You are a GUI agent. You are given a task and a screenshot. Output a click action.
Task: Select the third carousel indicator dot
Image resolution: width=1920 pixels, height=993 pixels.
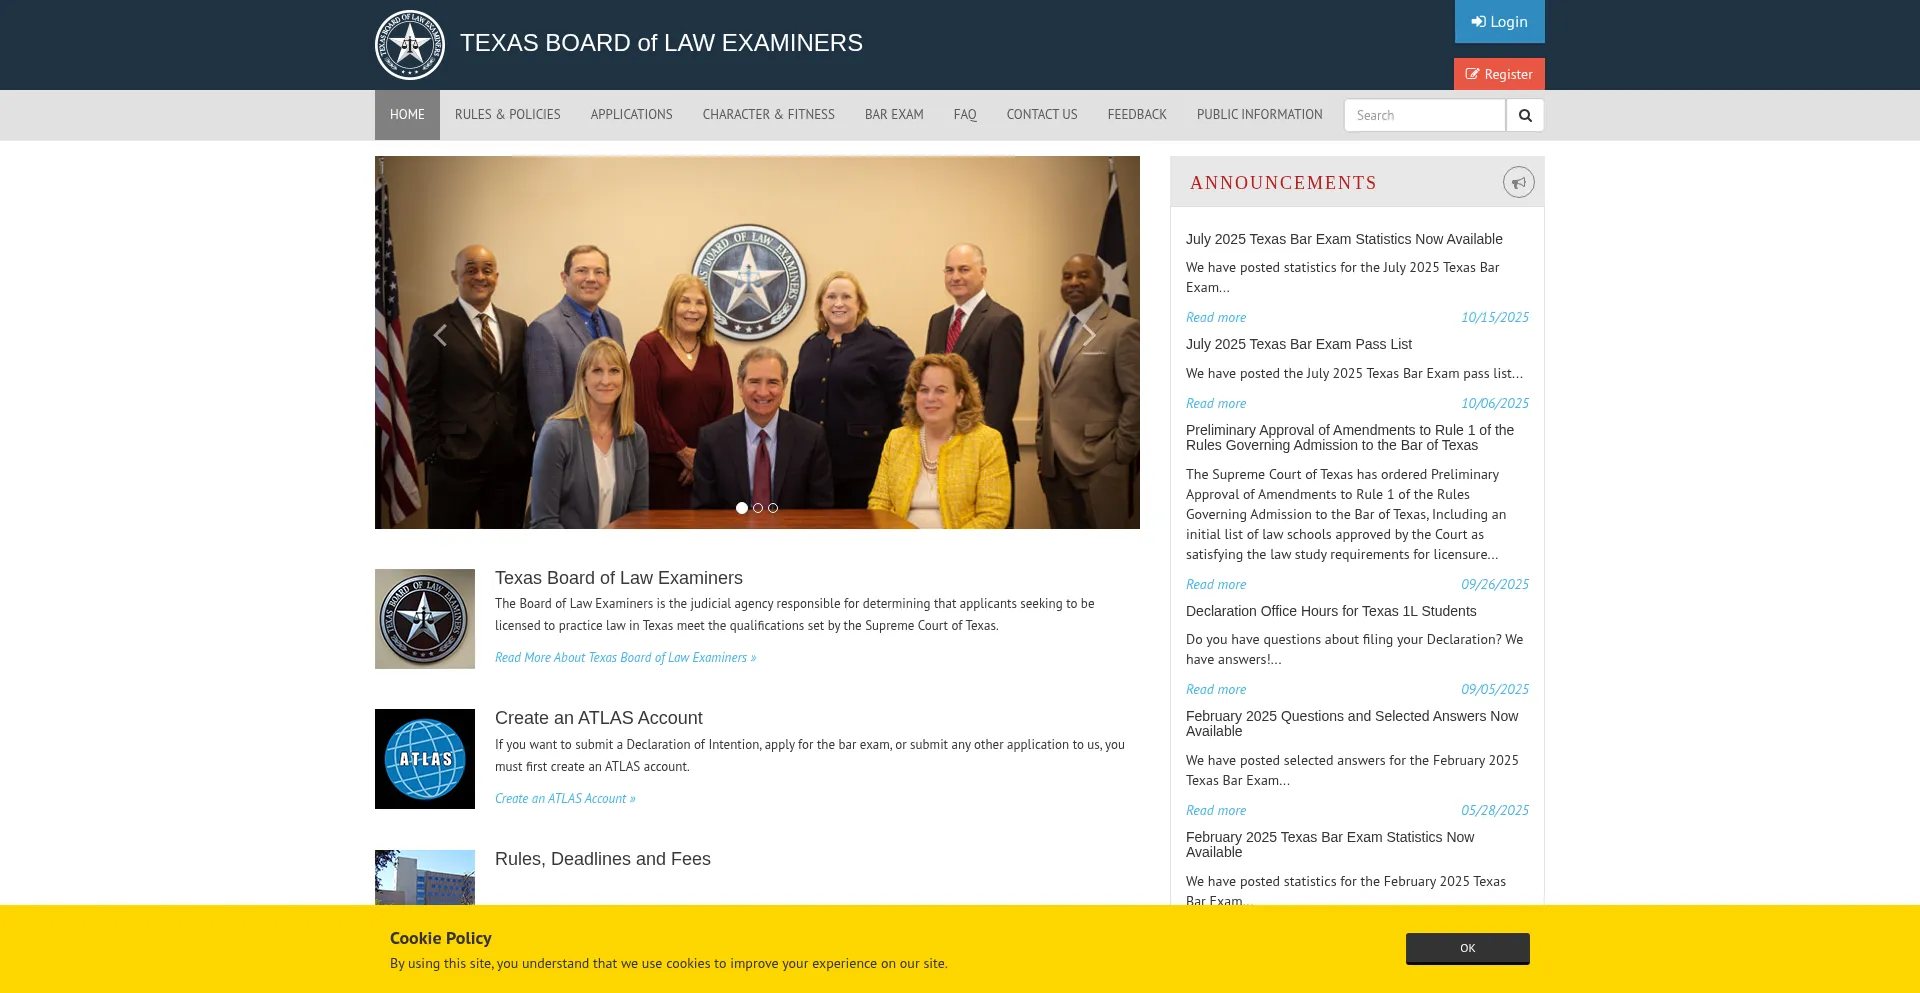click(x=773, y=508)
